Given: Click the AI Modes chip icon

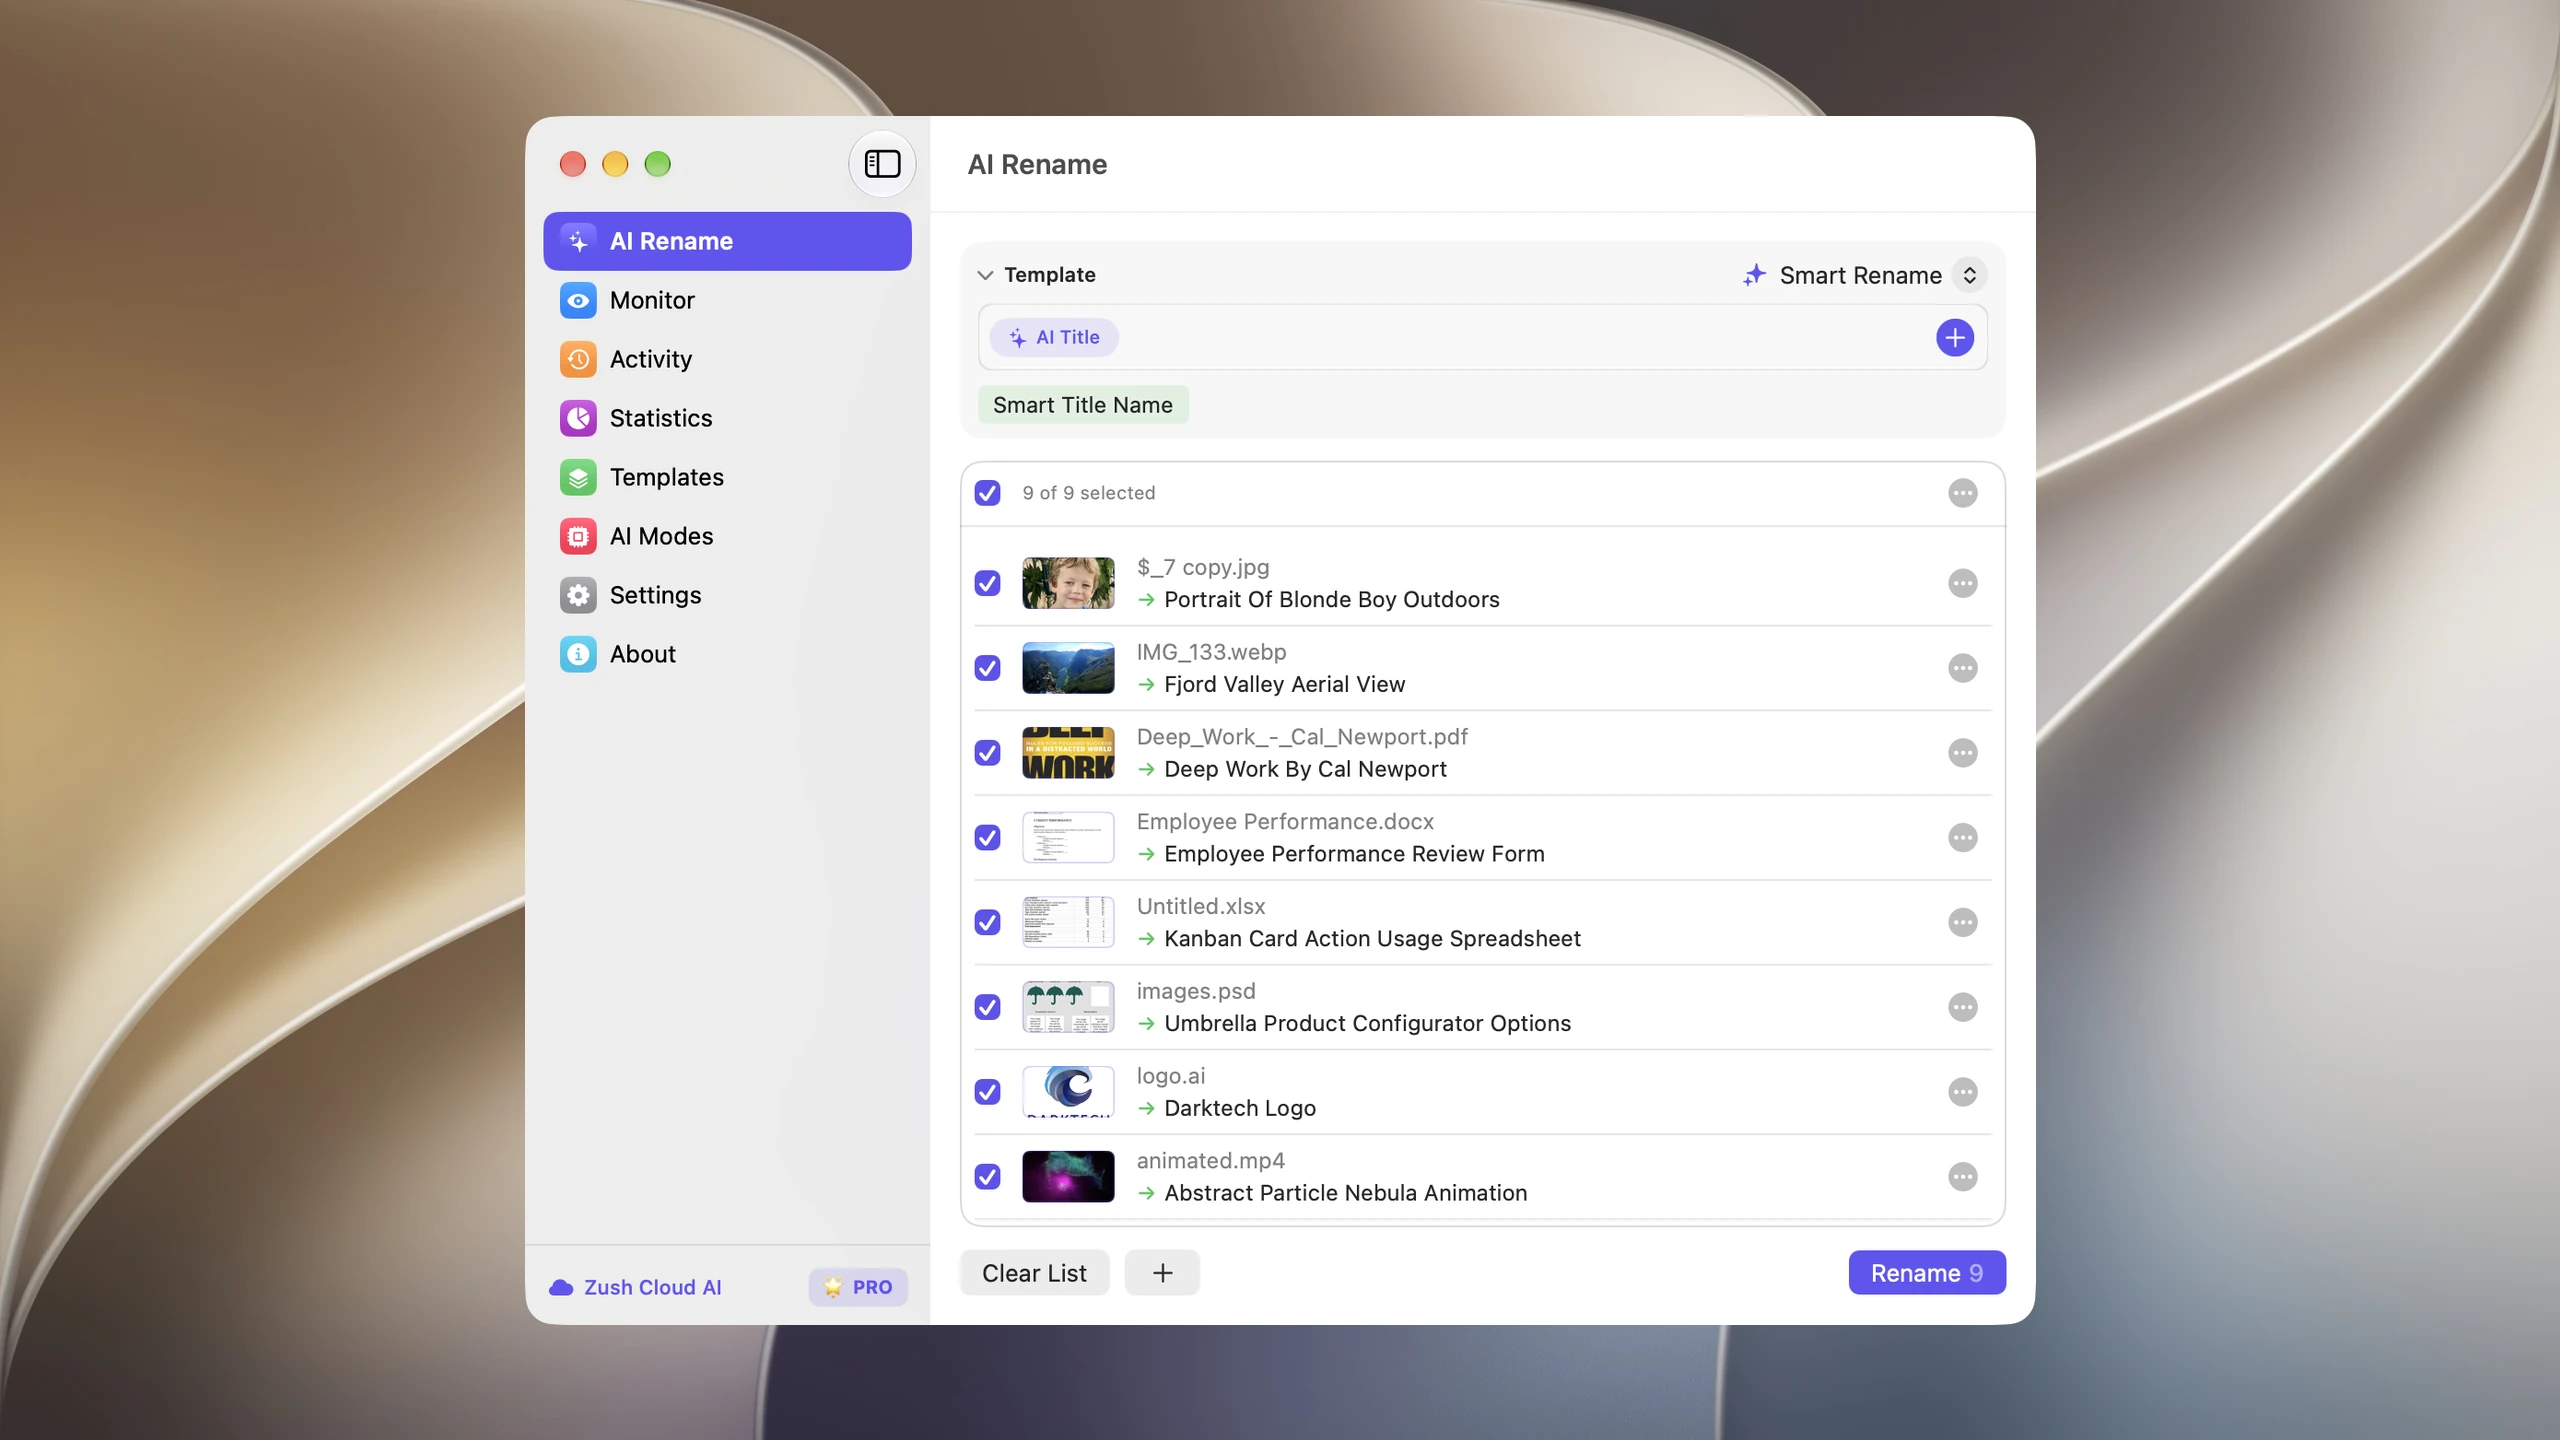Looking at the screenshot, I should pos(578,536).
